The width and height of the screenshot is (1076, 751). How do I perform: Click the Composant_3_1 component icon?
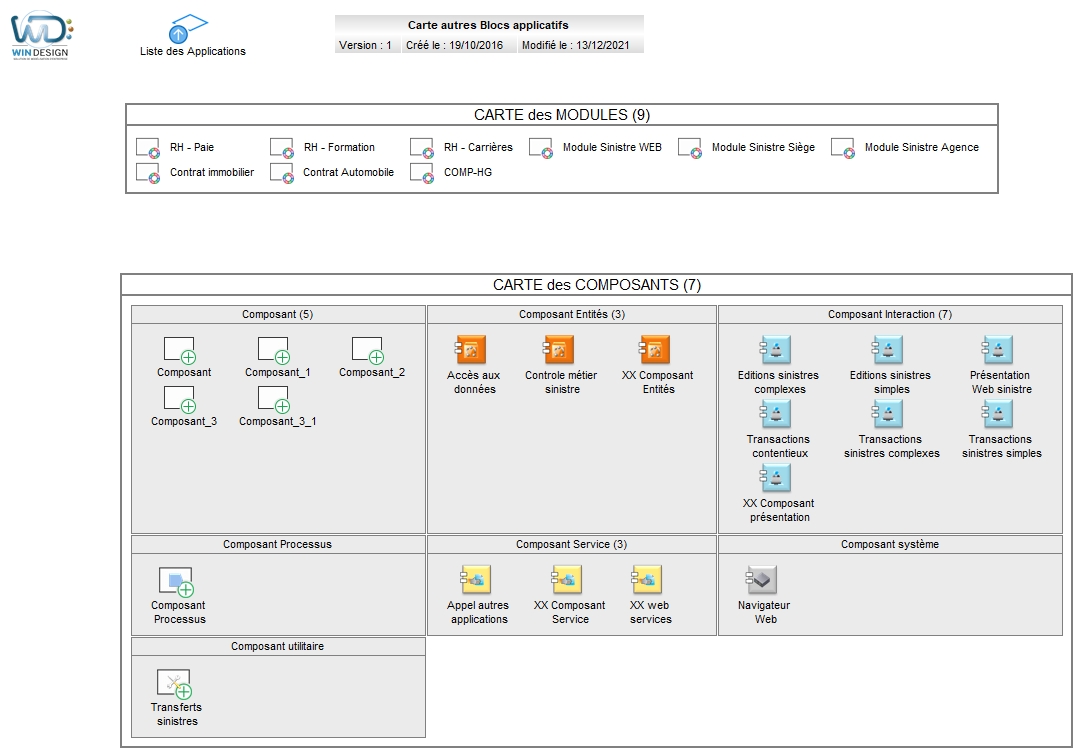[x=274, y=400]
